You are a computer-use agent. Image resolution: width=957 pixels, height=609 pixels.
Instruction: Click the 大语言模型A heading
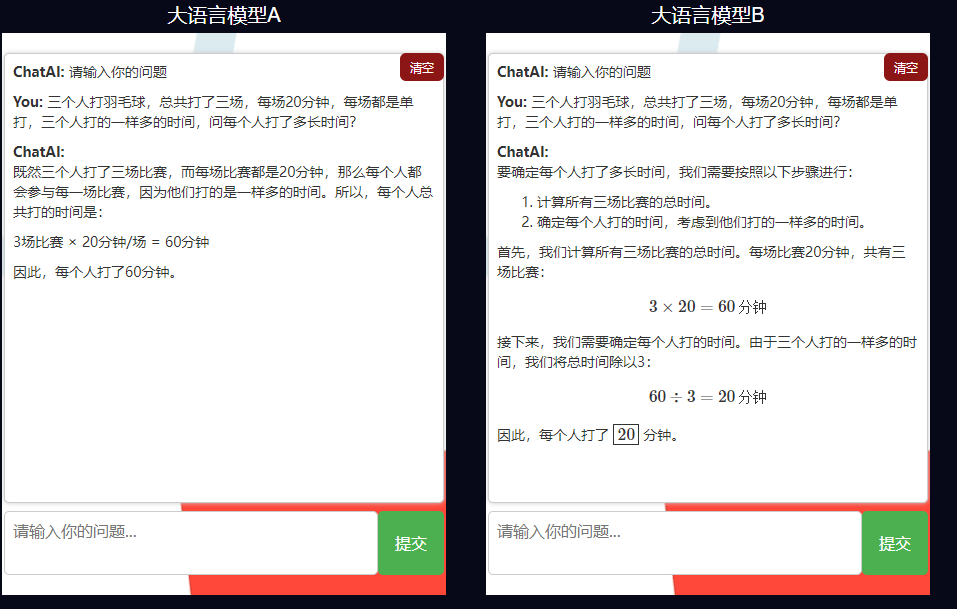[x=223, y=15]
